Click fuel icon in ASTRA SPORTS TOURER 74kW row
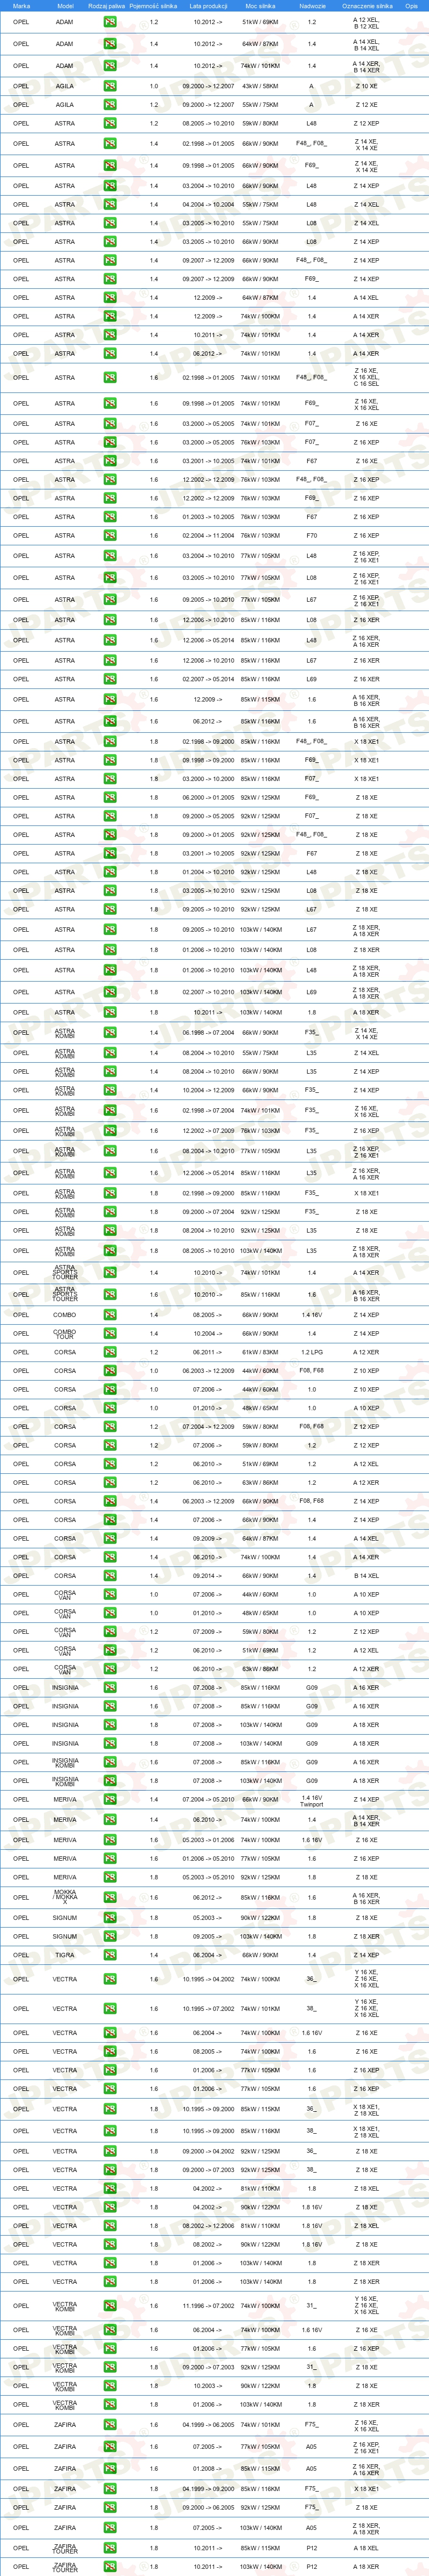Image resolution: width=429 pixels, height=2576 pixels. coord(110,1272)
